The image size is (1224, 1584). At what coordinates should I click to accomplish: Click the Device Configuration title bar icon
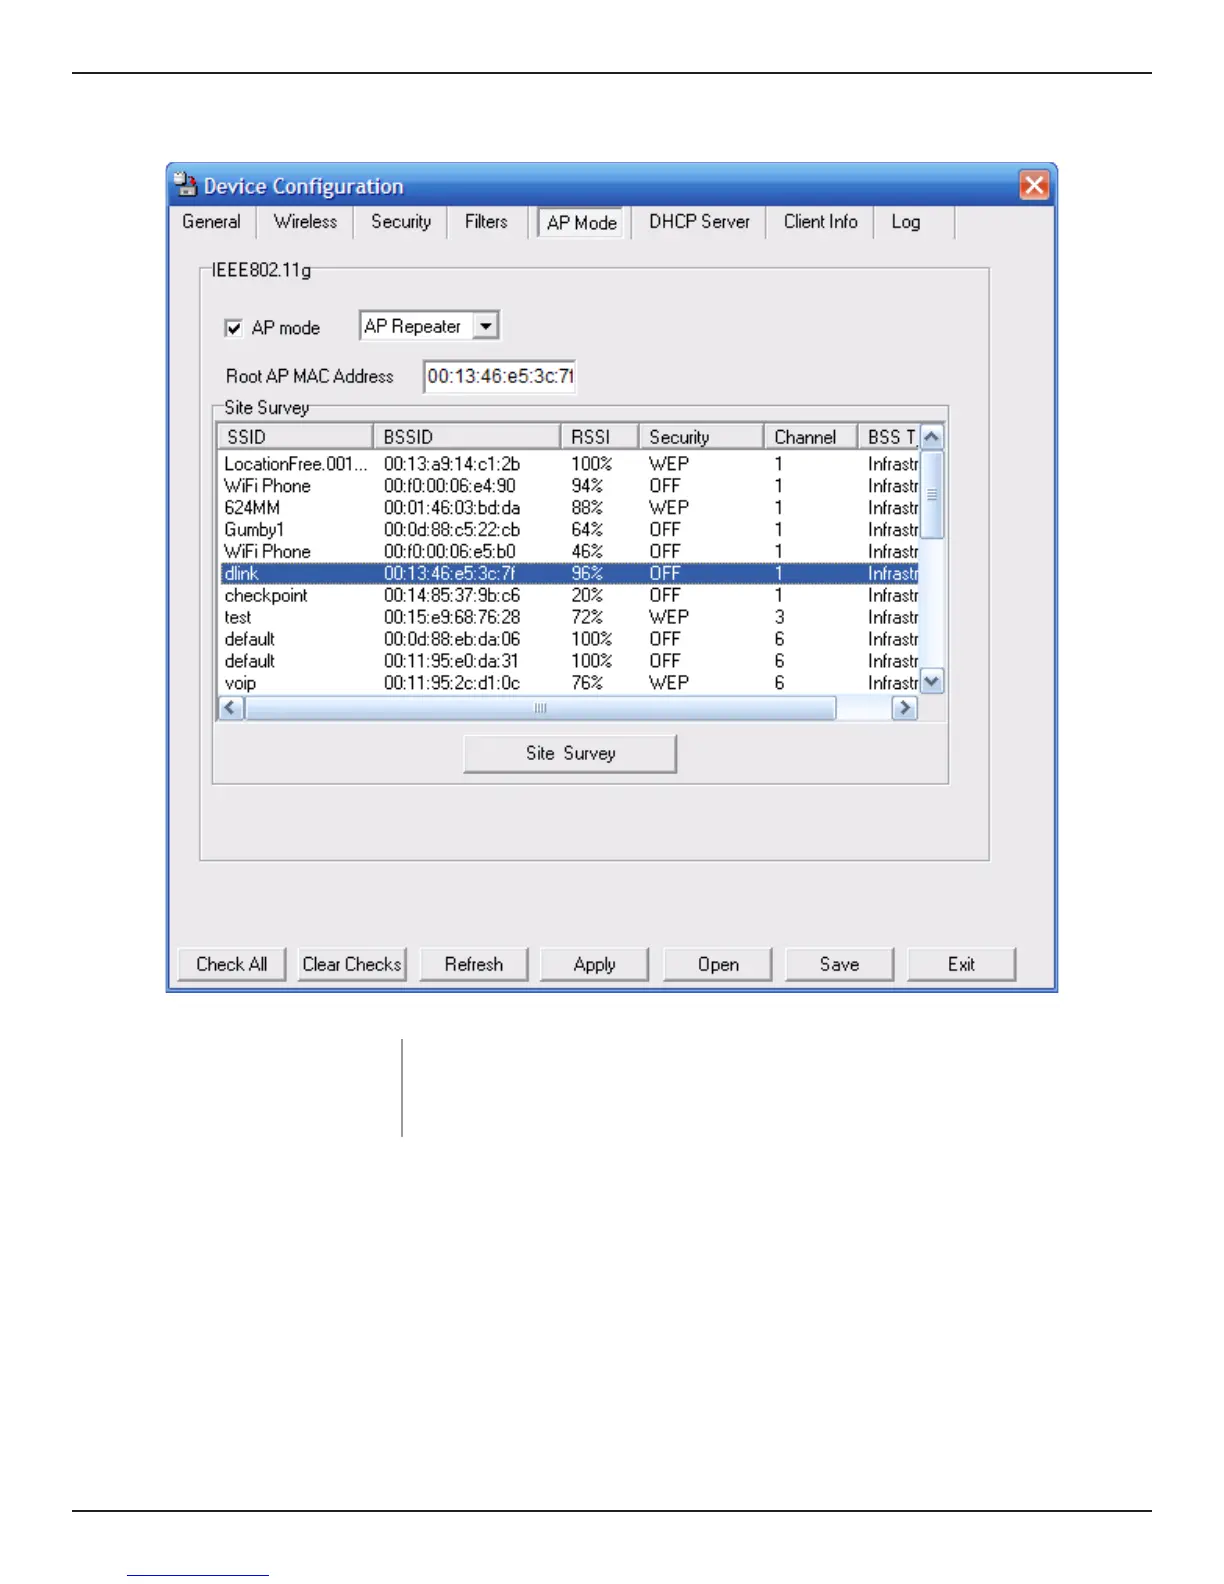point(185,185)
